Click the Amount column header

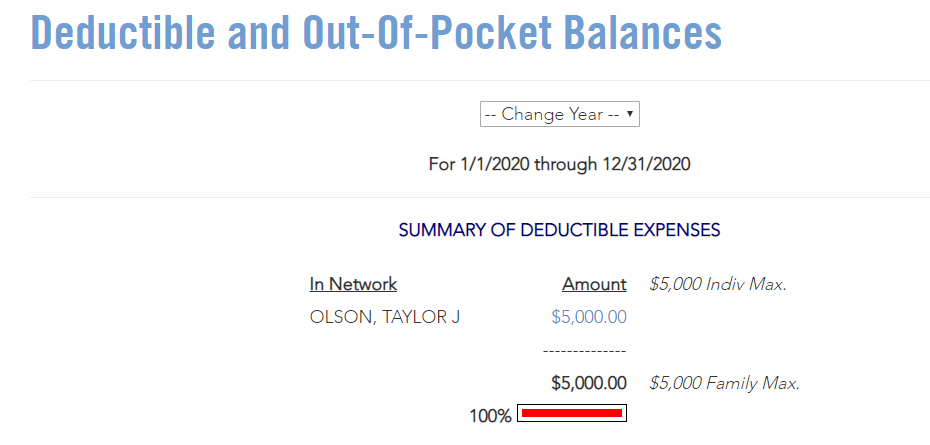coord(594,284)
